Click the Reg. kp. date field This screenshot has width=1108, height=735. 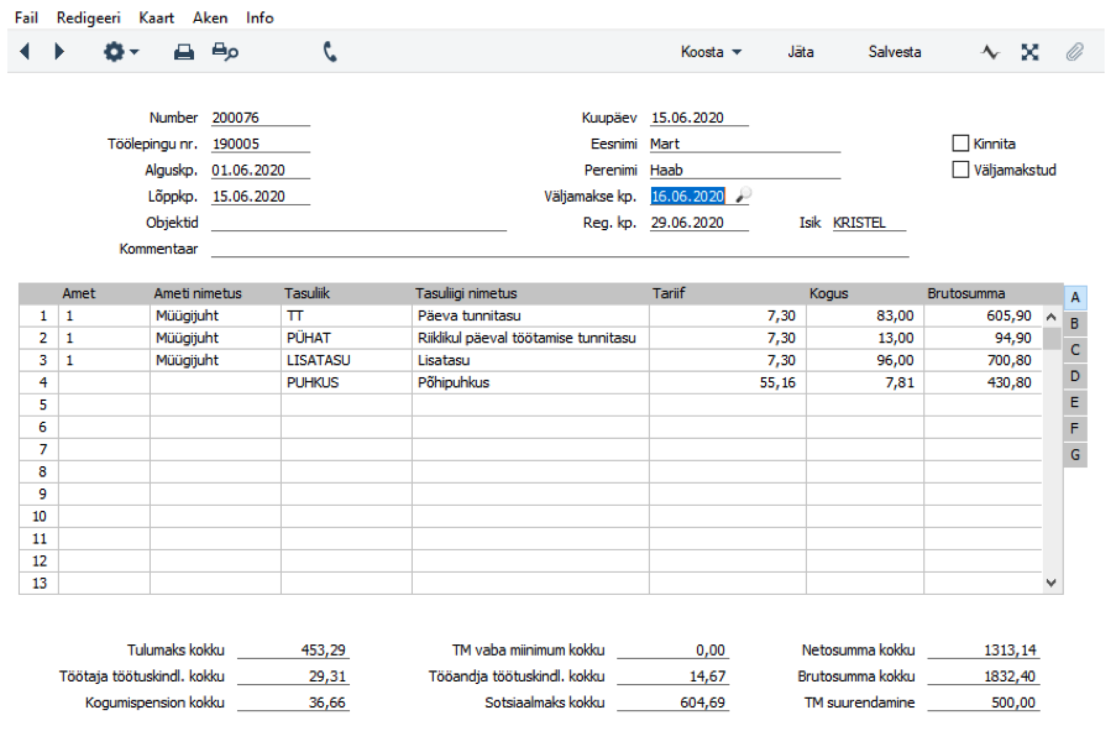pyautogui.click(x=699, y=223)
